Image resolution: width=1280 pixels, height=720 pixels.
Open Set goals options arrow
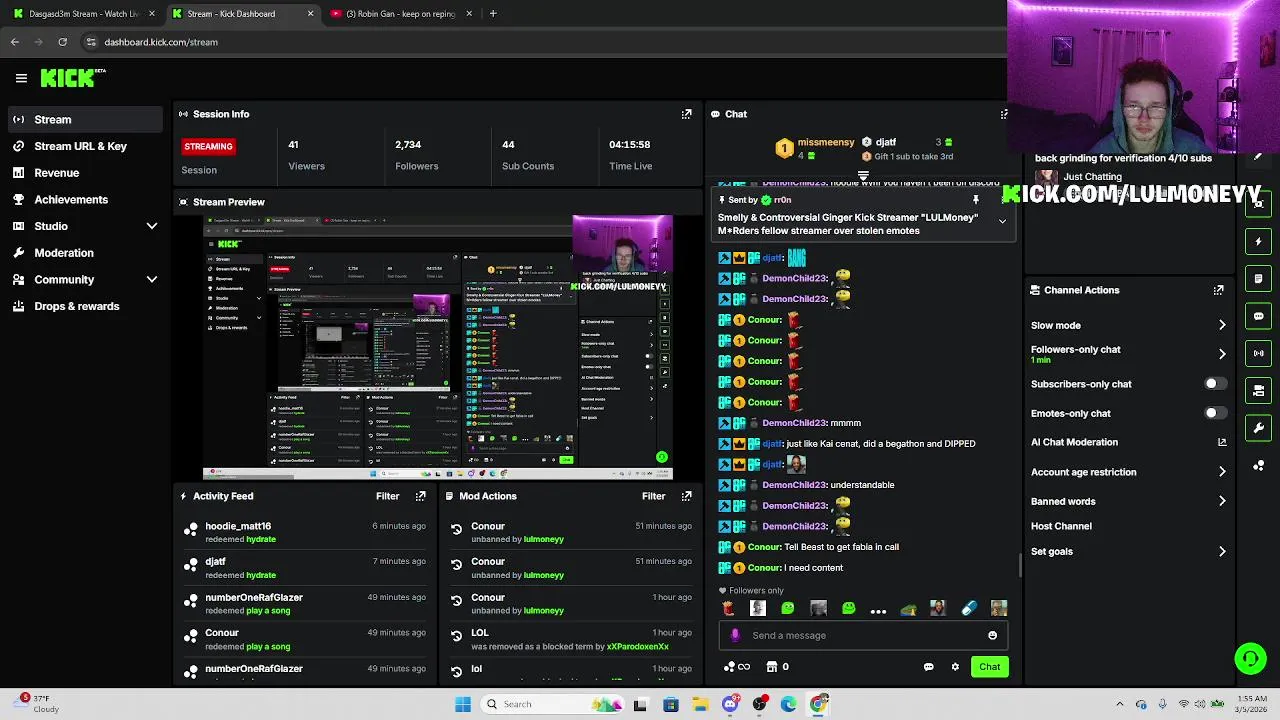pos(1221,551)
